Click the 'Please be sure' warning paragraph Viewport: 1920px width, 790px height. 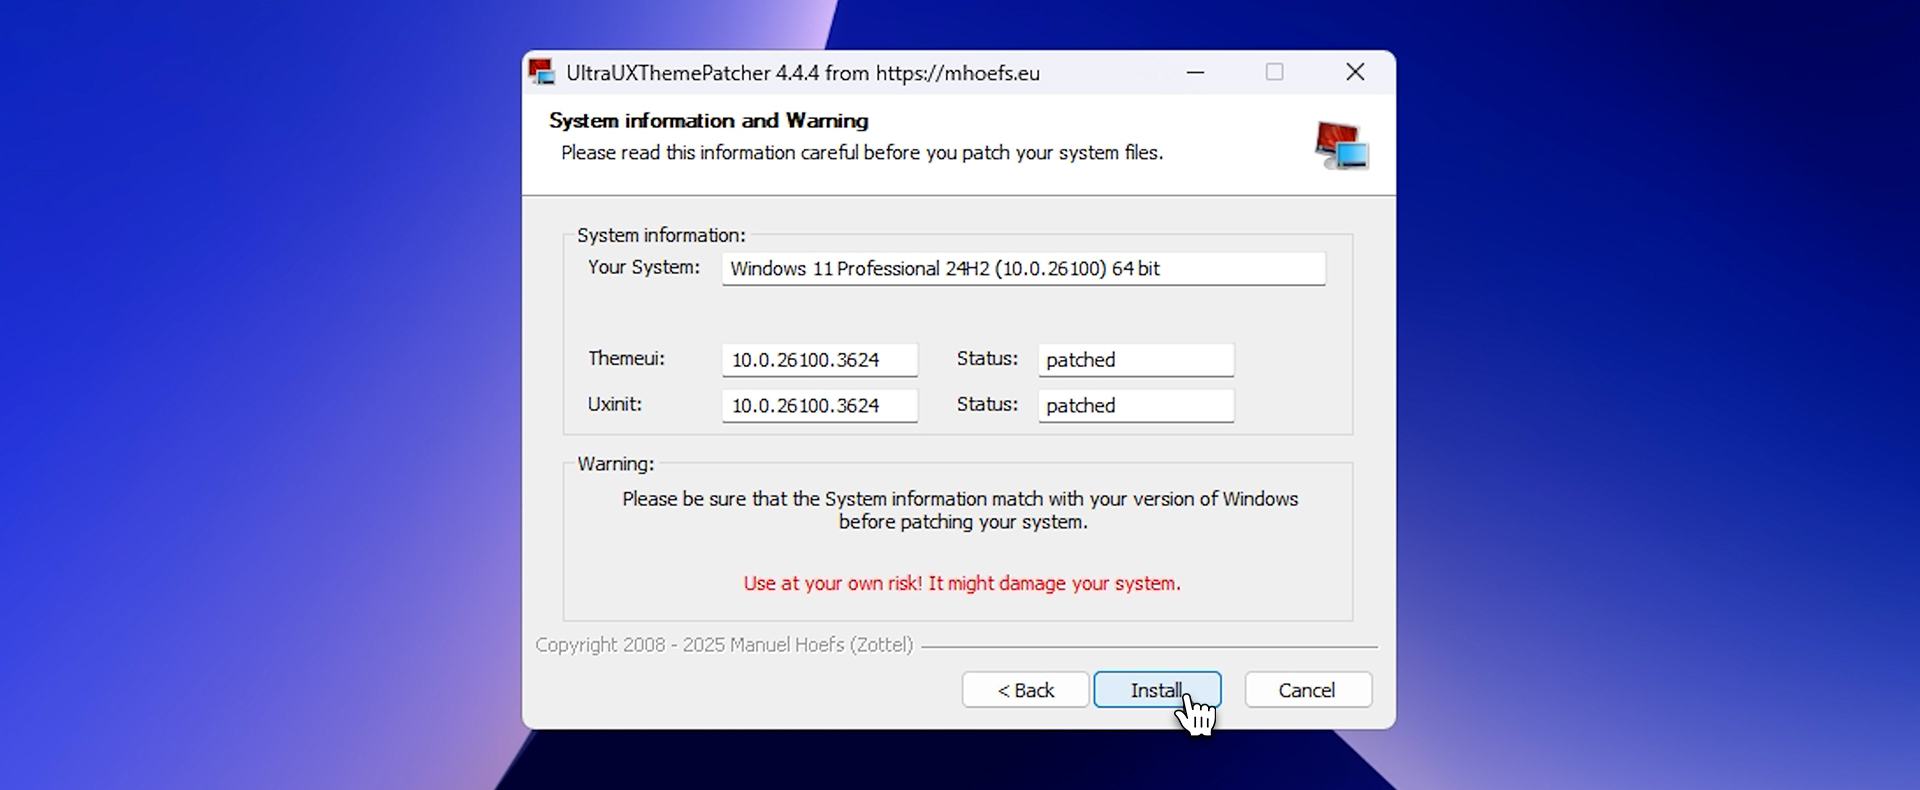[x=960, y=510]
